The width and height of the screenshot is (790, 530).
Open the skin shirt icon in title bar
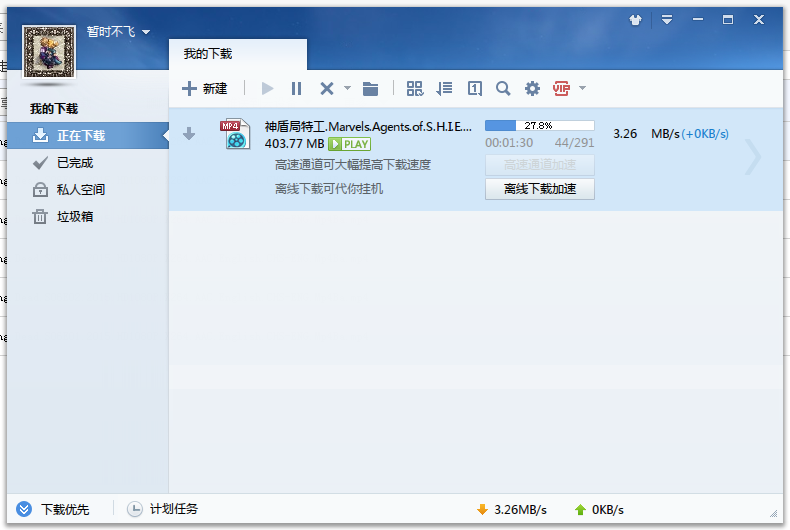tap(636, 20)
